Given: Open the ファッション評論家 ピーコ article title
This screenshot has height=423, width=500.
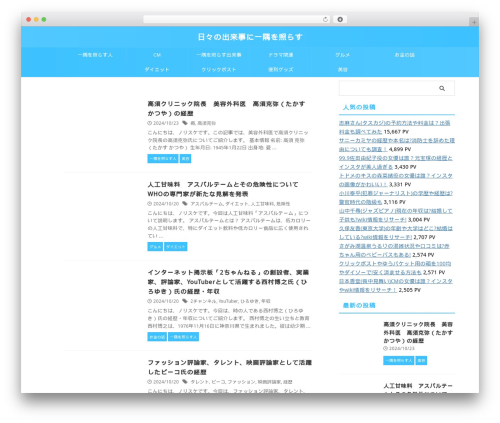Looking at the screenshot, I should pos(230,367).
